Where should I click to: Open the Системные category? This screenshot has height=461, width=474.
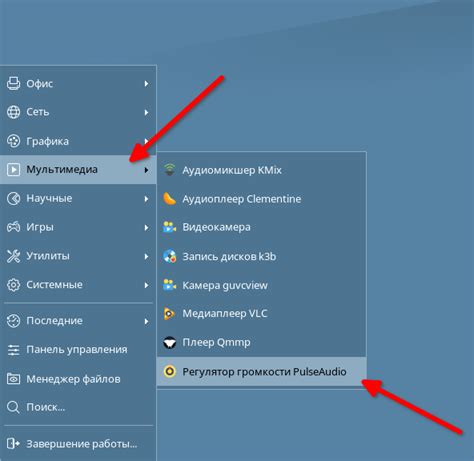78,285
